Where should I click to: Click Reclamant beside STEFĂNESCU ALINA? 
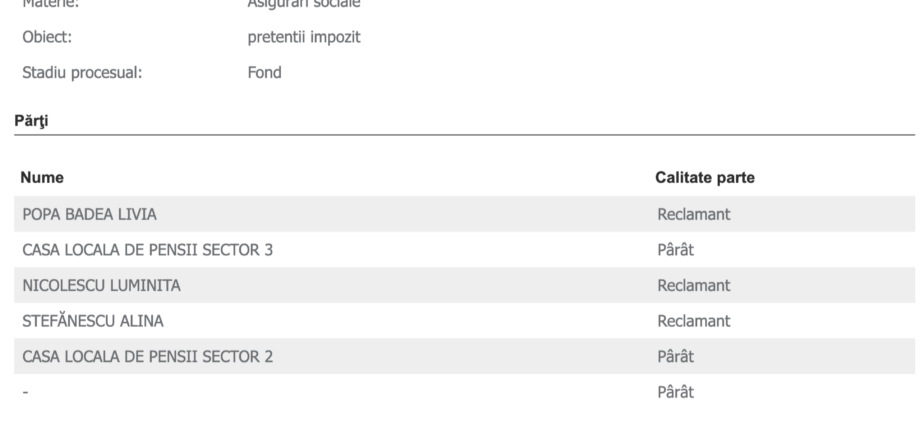click(694, 321)
